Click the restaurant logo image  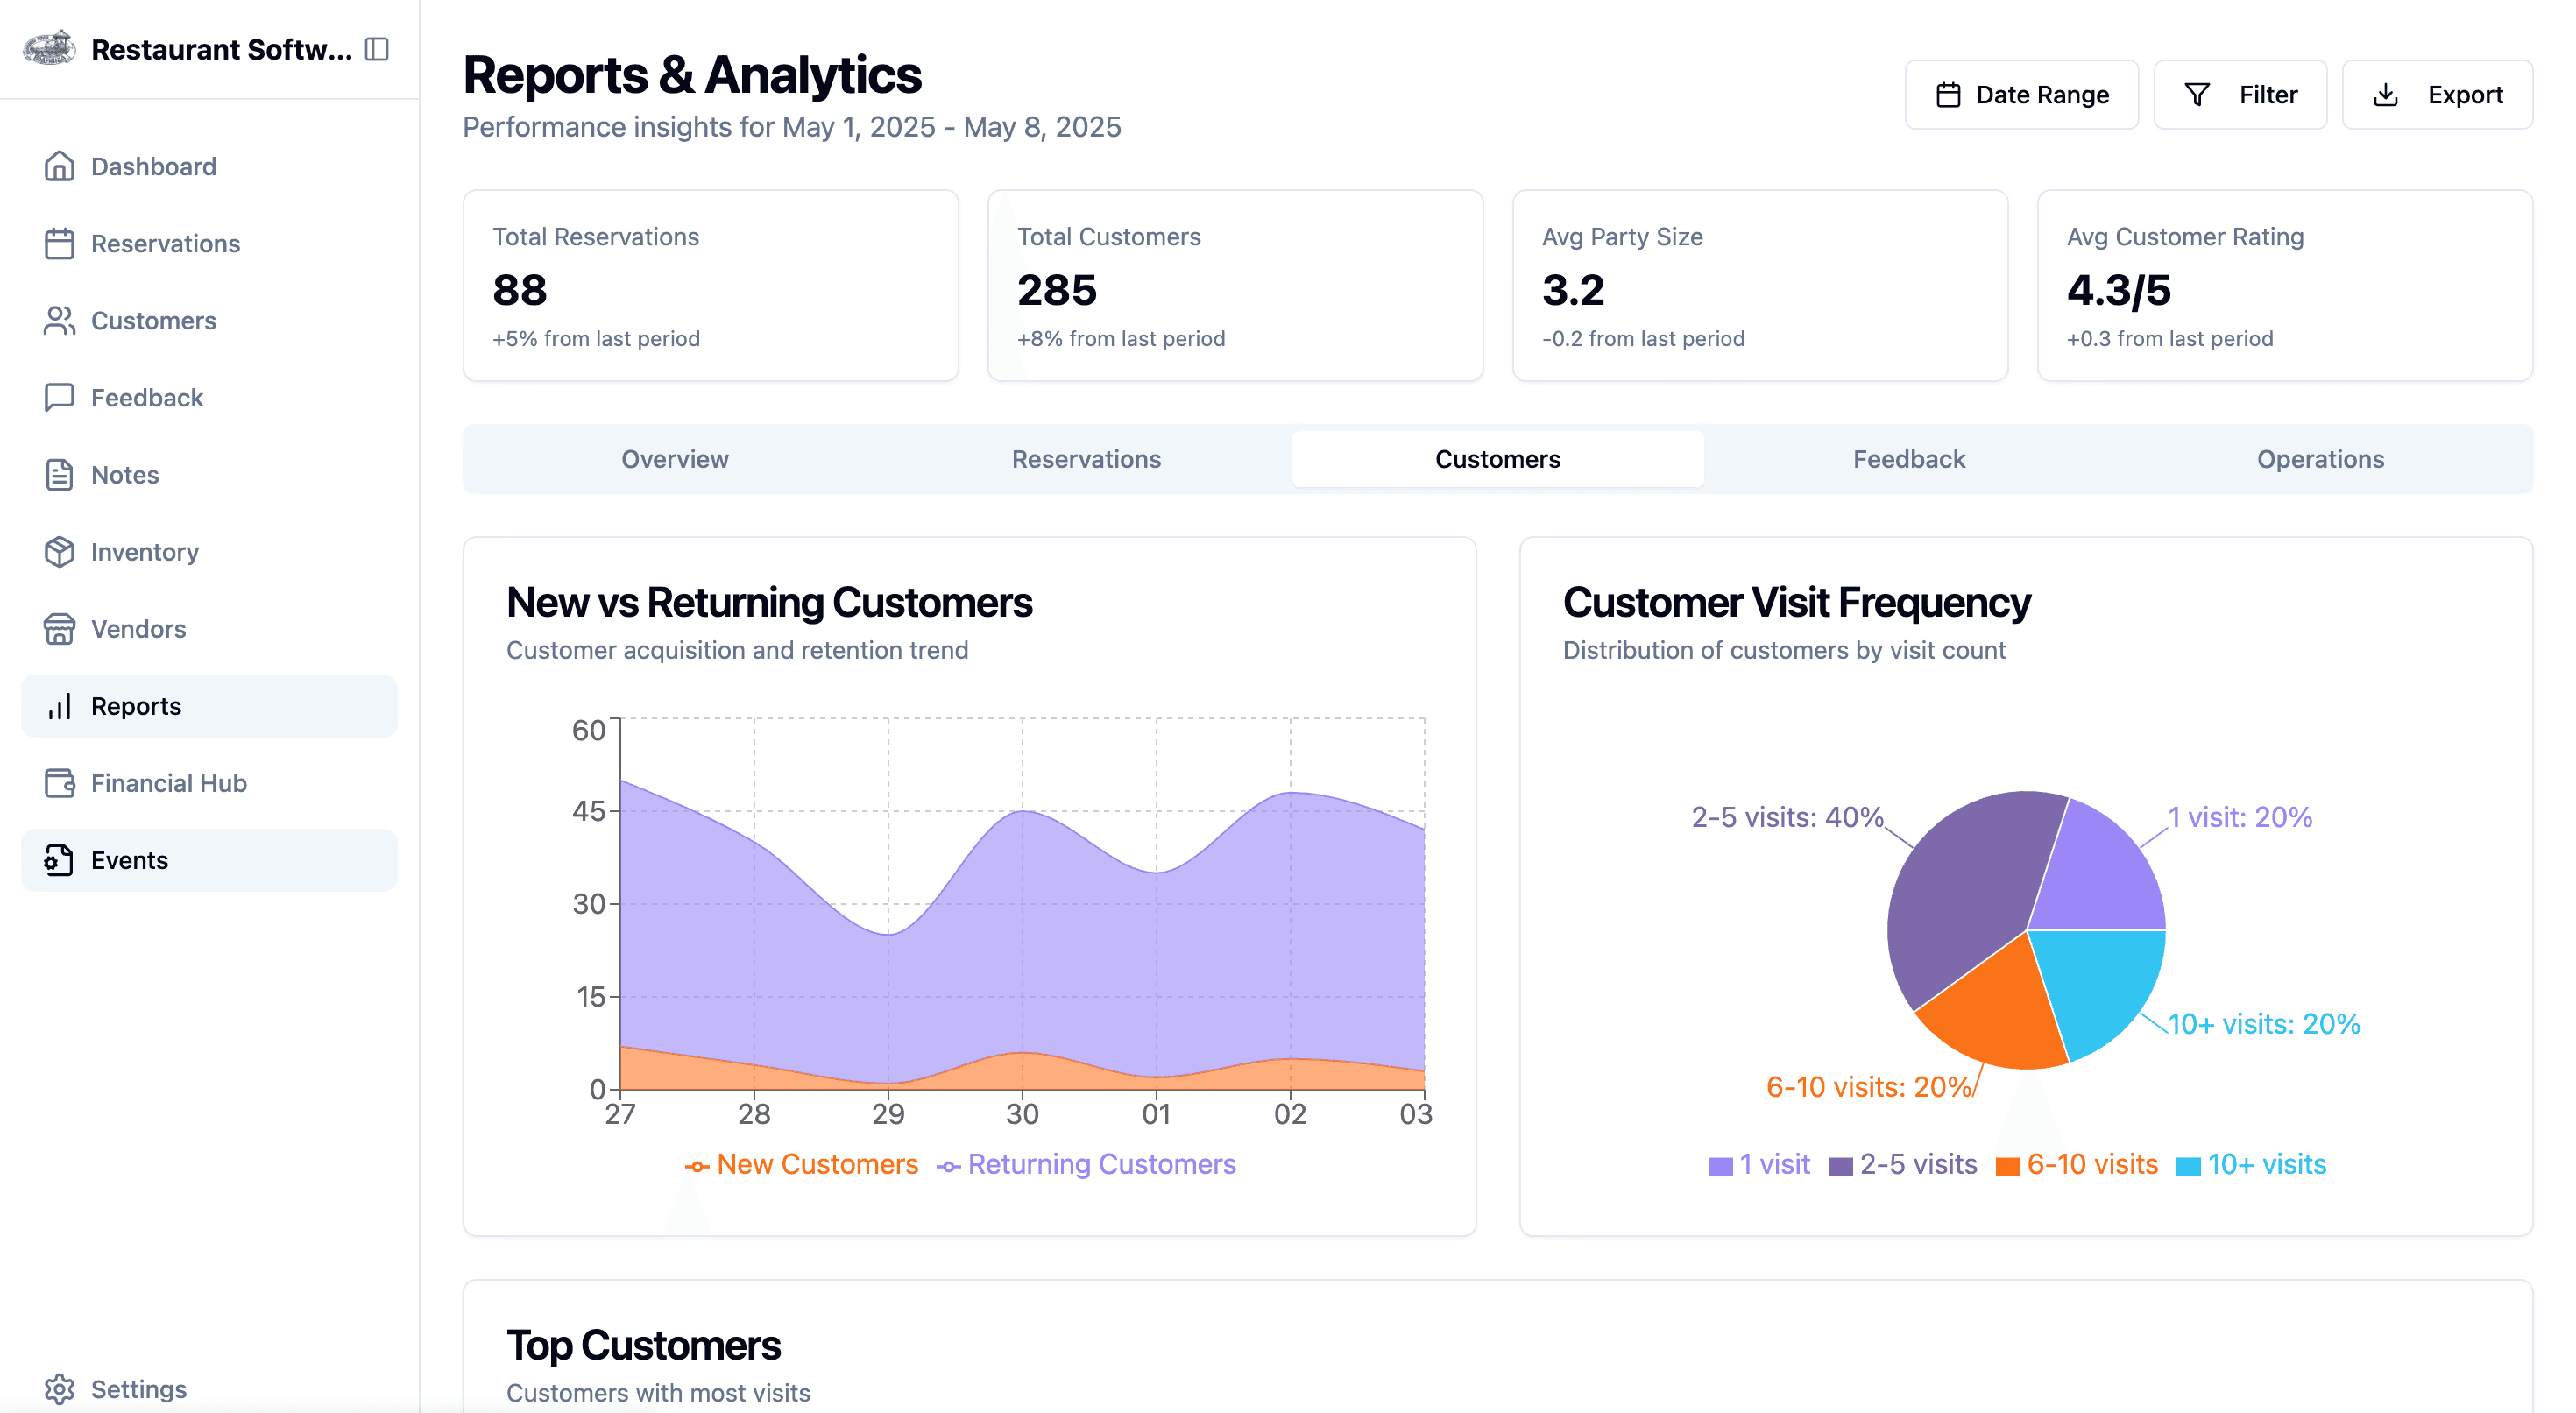[49, 48]
